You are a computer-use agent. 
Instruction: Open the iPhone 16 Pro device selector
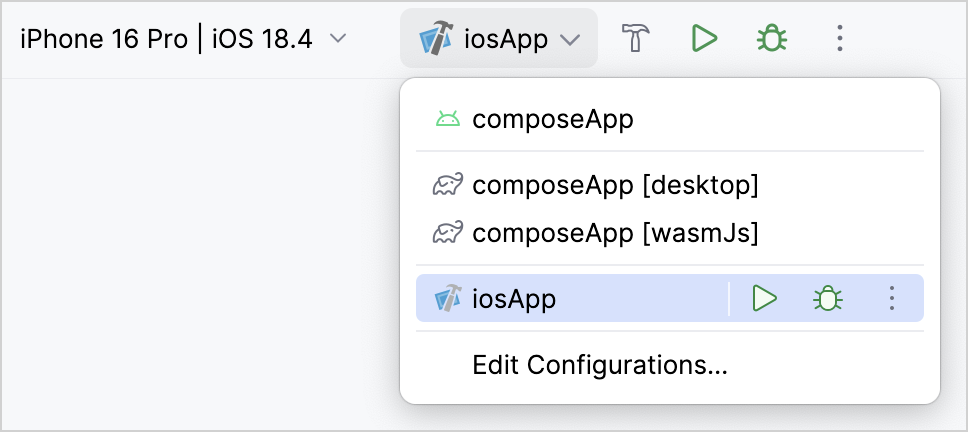(x=166, y=39)
